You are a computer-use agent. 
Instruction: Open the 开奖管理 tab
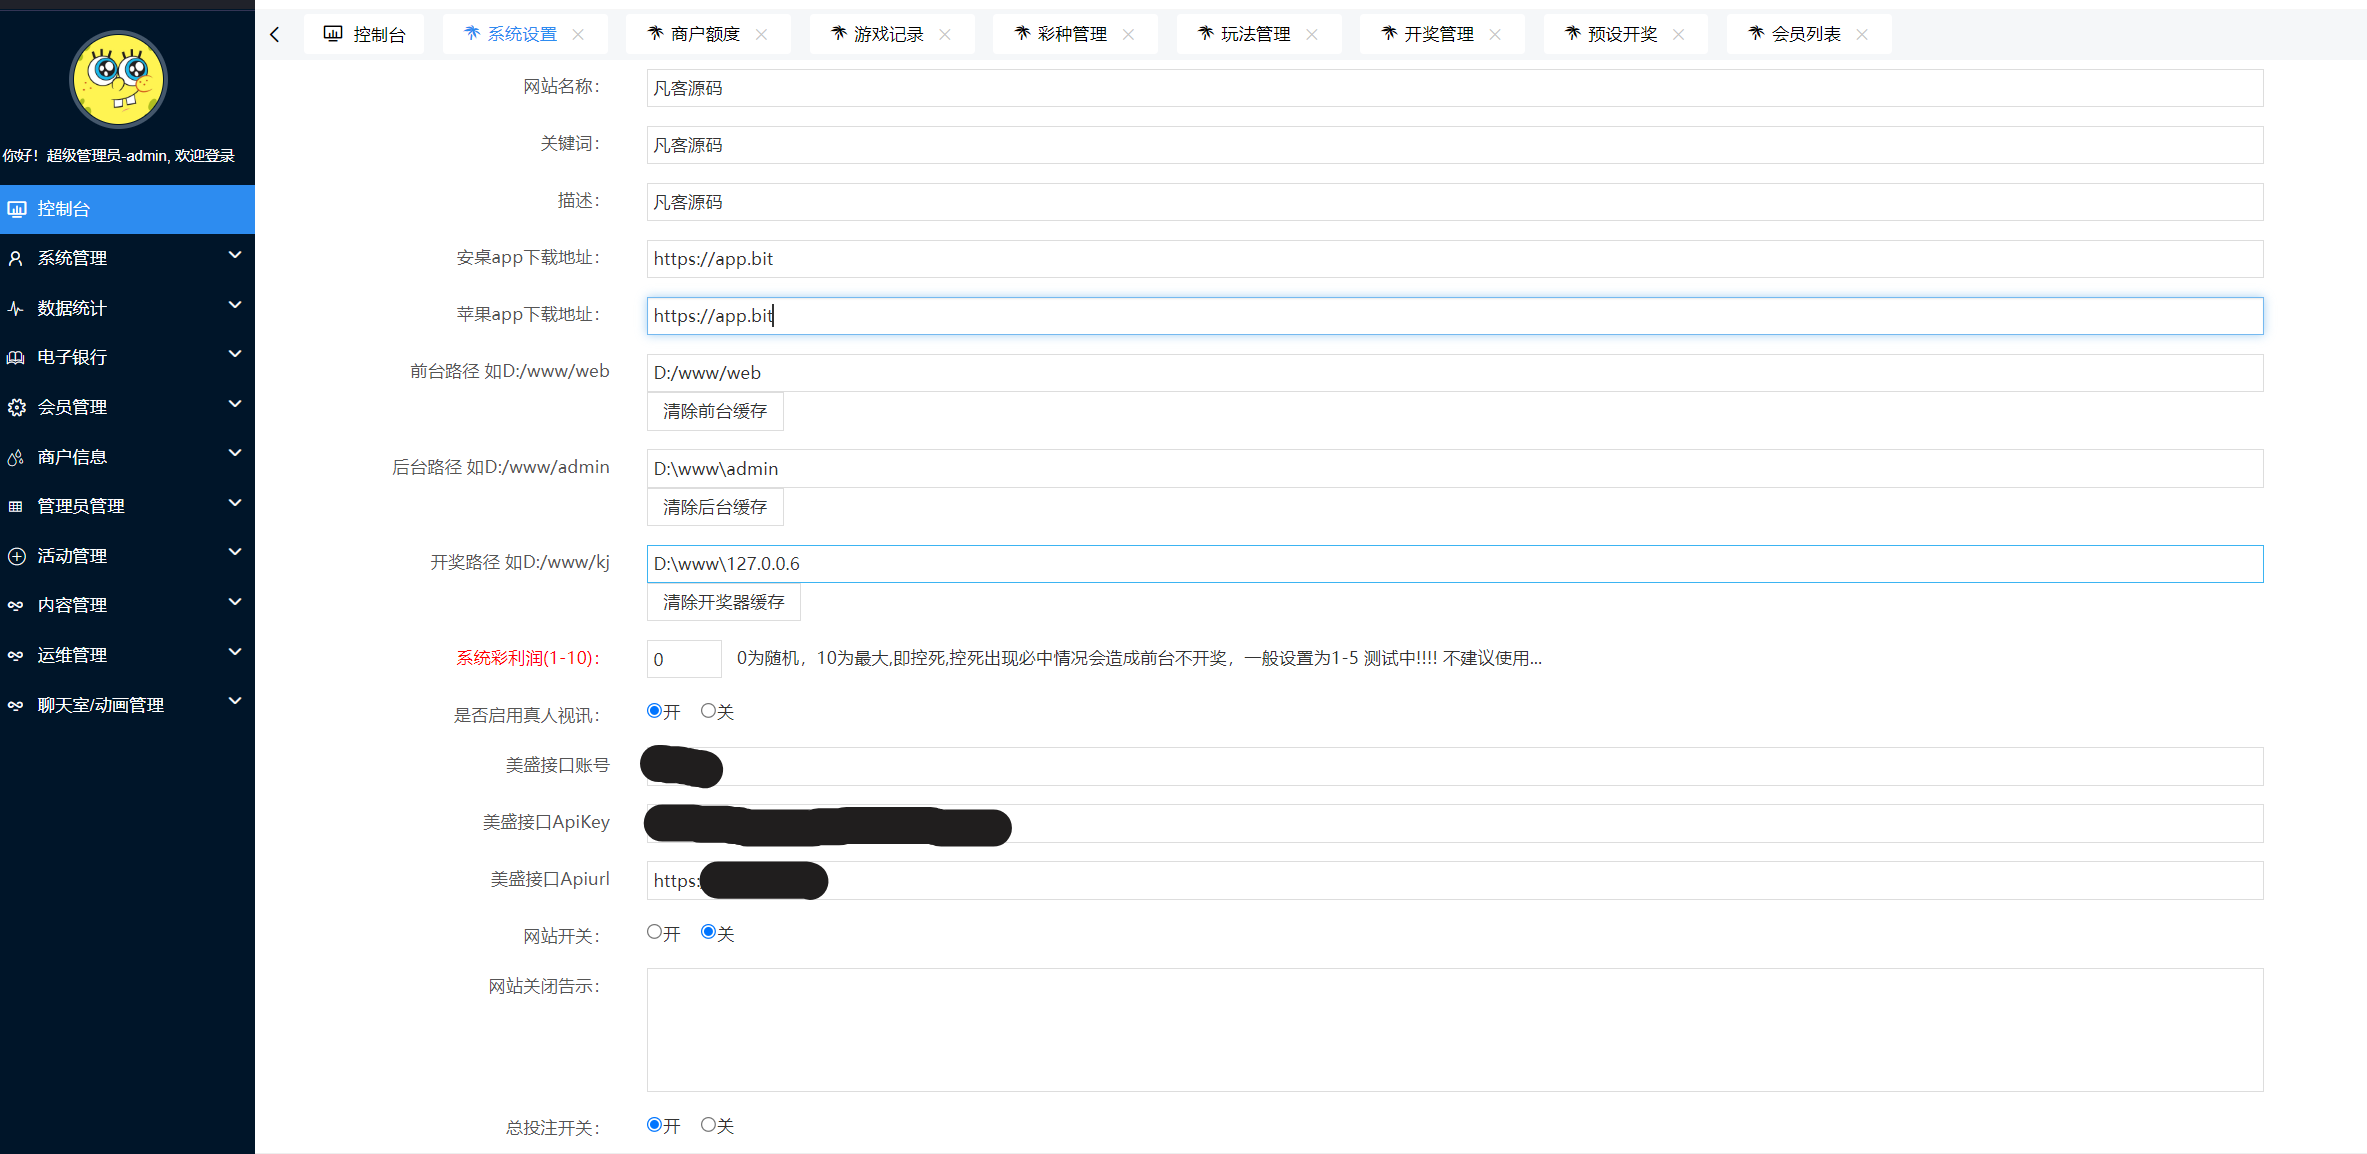[1438, 35]
